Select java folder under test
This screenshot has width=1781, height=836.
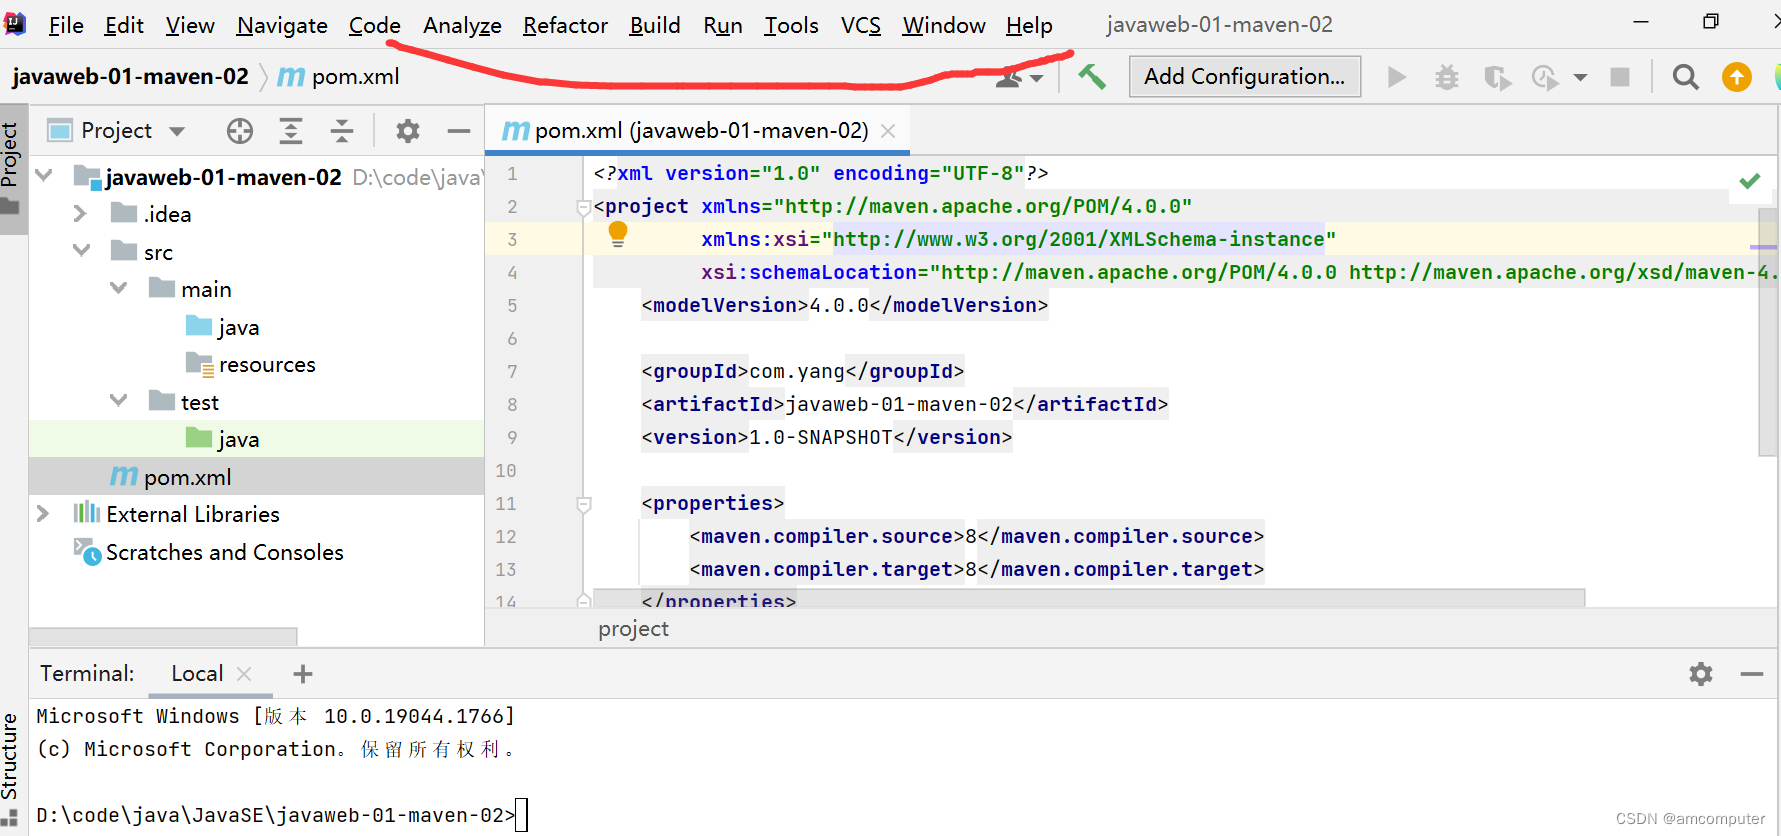click(239, 439)
